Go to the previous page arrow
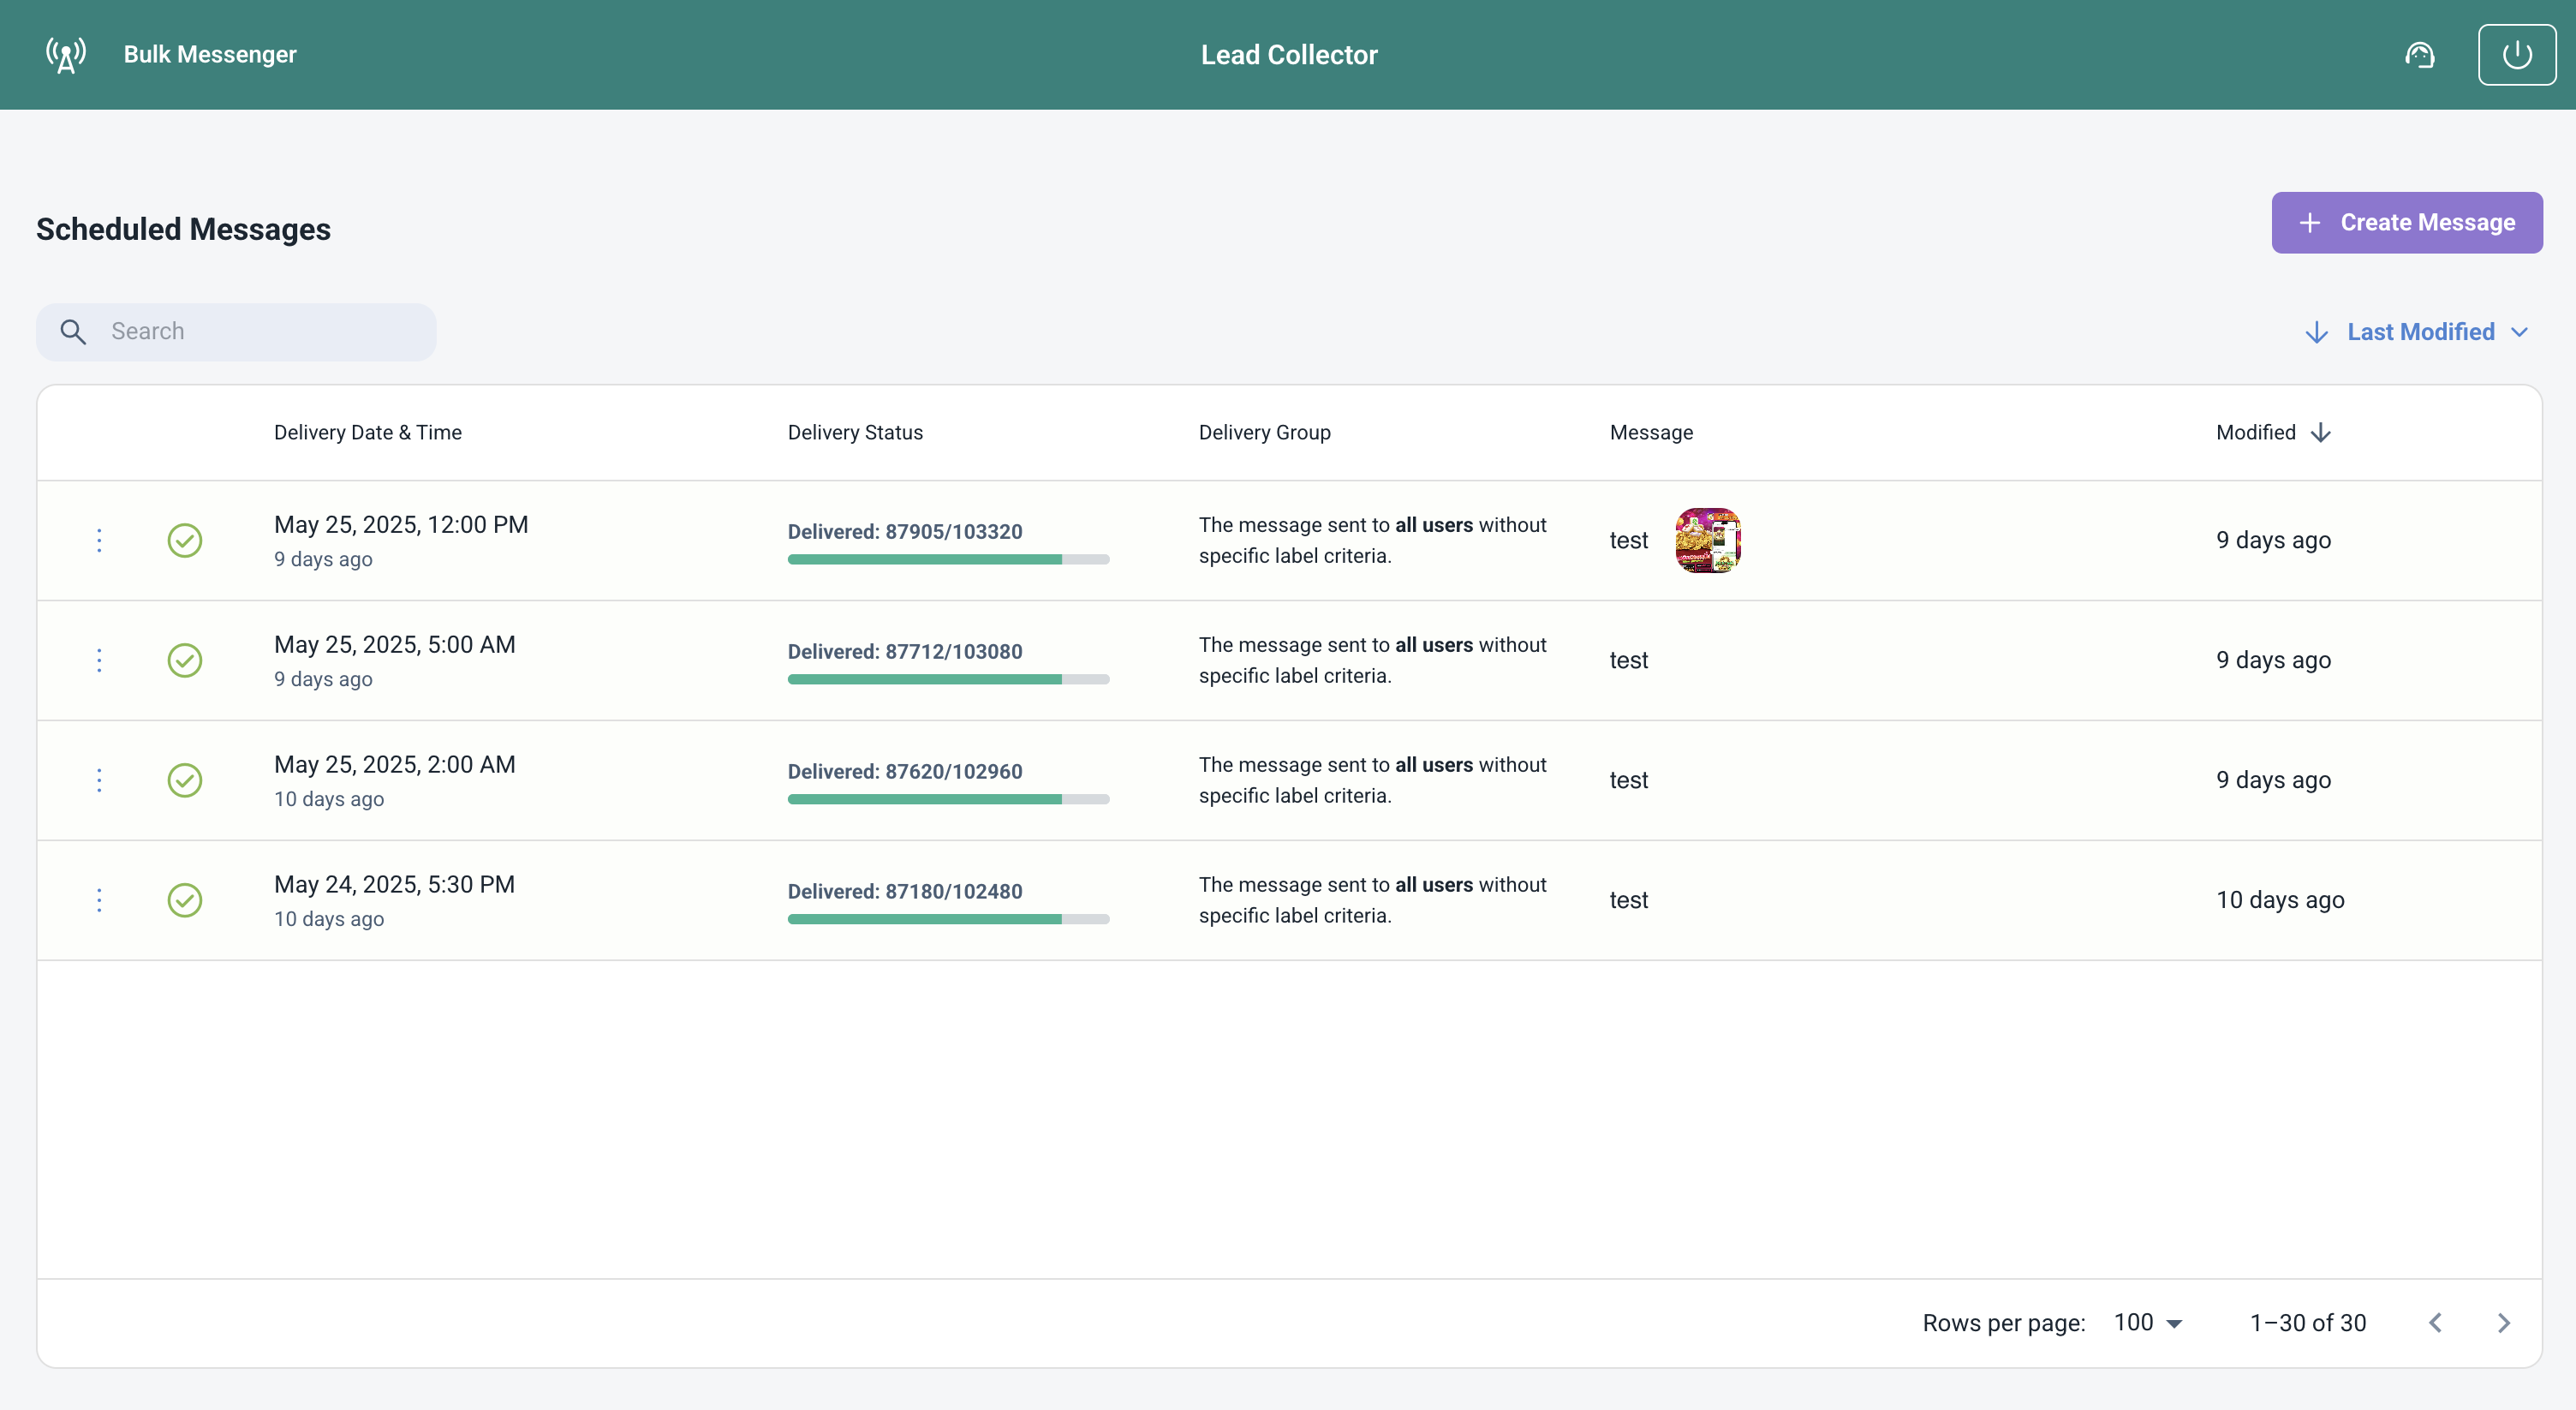The height and width of the screenshot is (1410, 2576). [x=2435, y=1322]
